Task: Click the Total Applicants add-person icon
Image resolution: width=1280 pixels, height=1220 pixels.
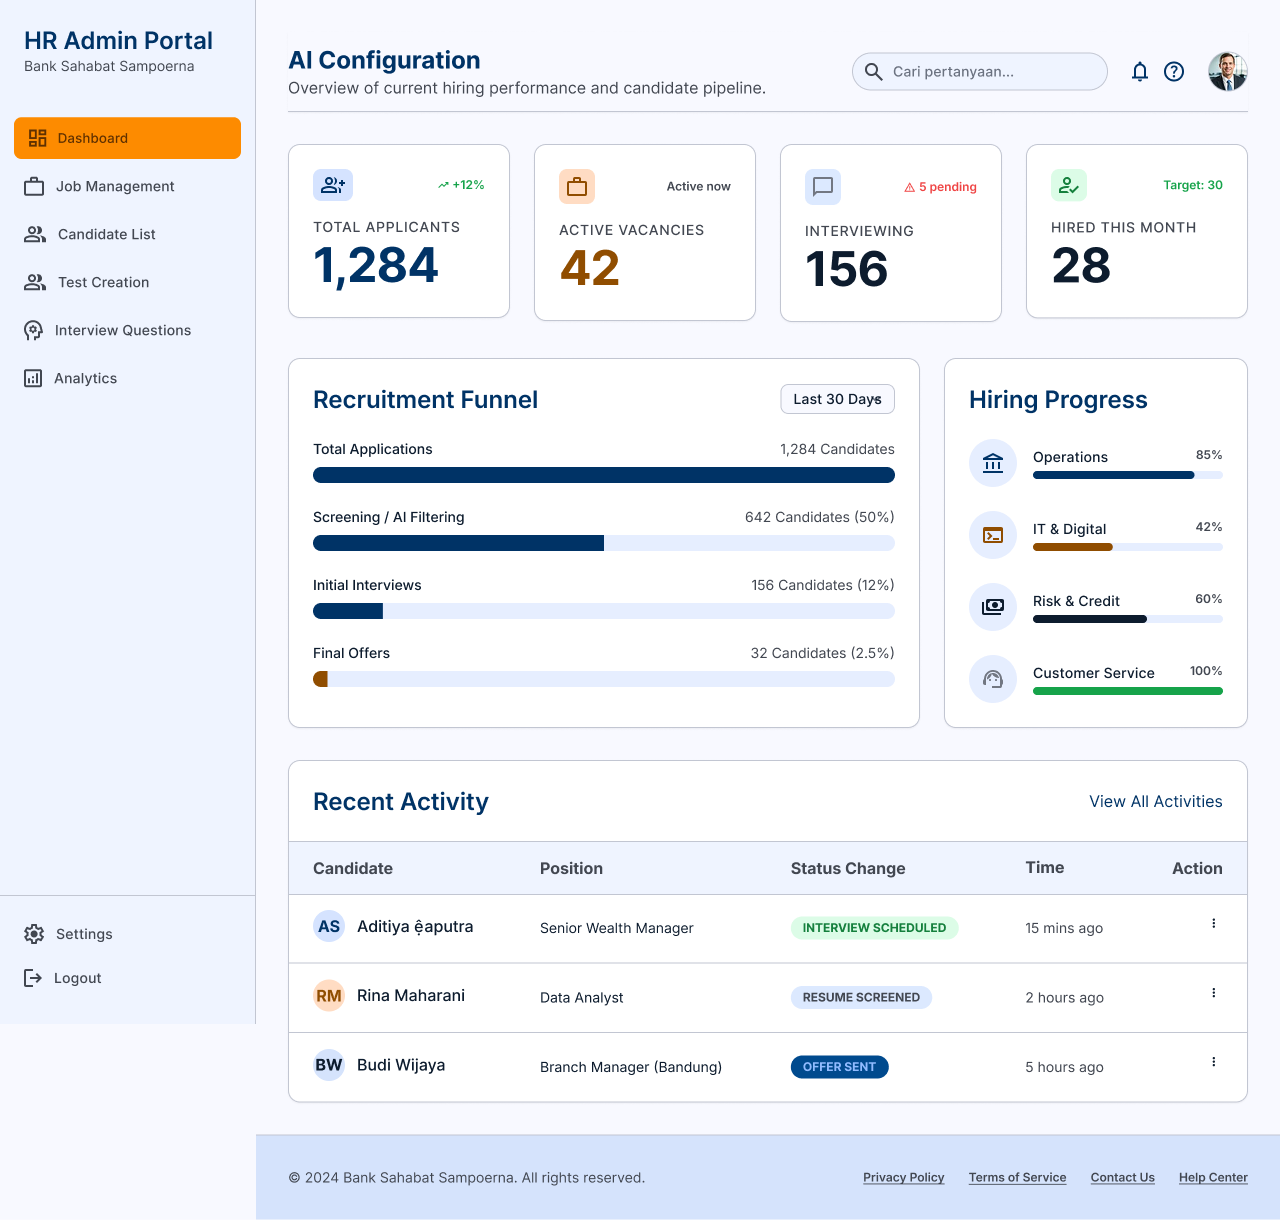Action: 333,185
